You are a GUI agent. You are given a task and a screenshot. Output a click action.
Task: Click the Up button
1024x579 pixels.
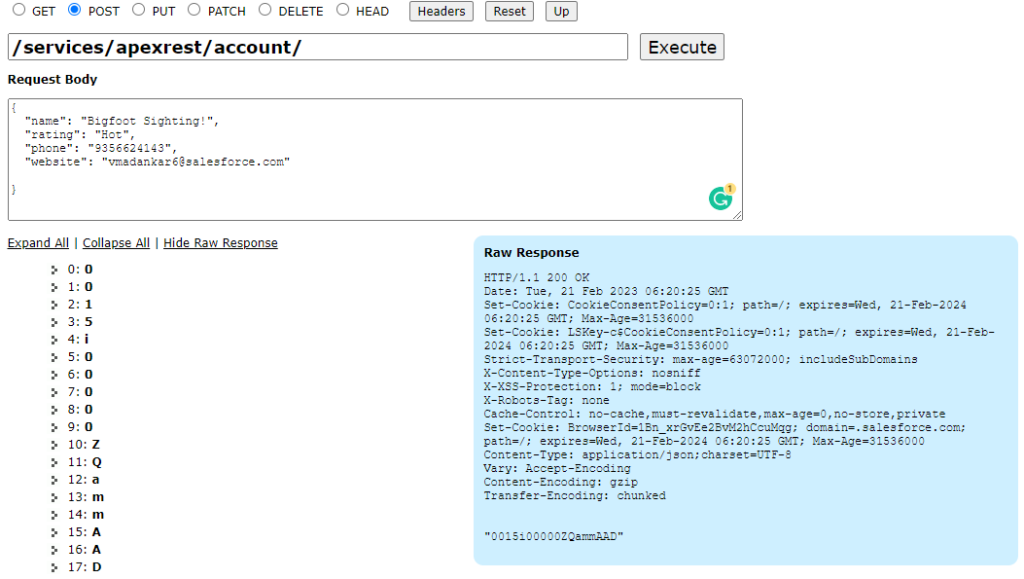pos(560,11)
